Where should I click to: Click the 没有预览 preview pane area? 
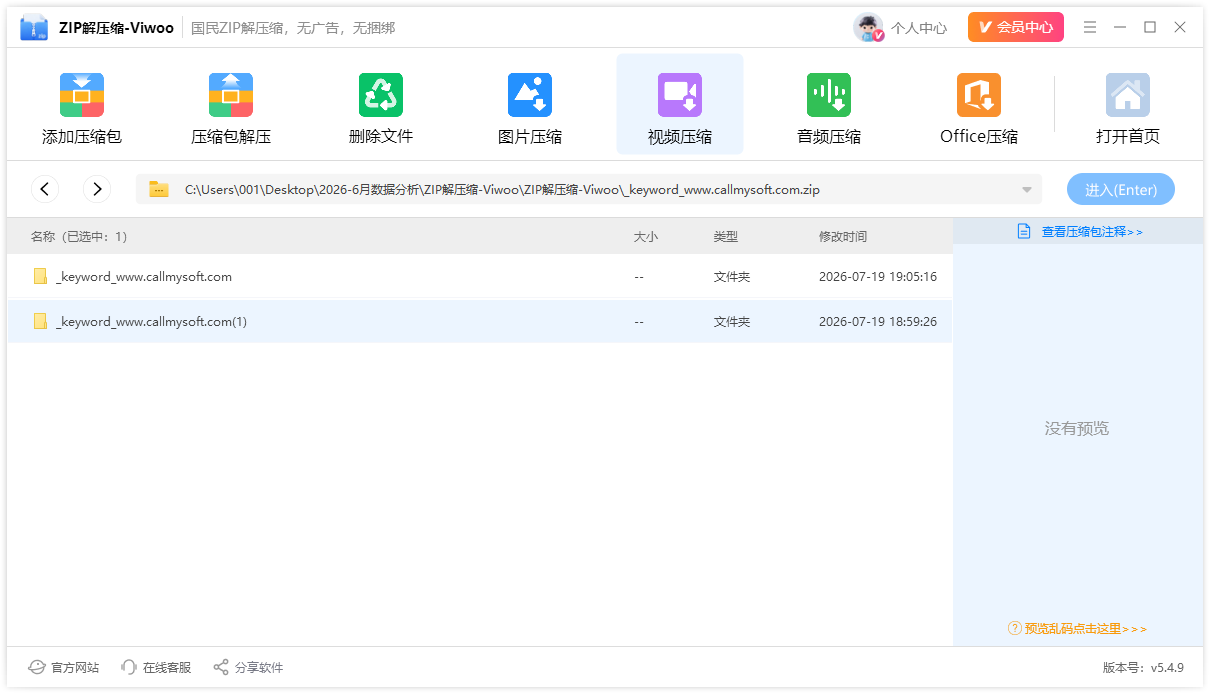click(1077, 428)
